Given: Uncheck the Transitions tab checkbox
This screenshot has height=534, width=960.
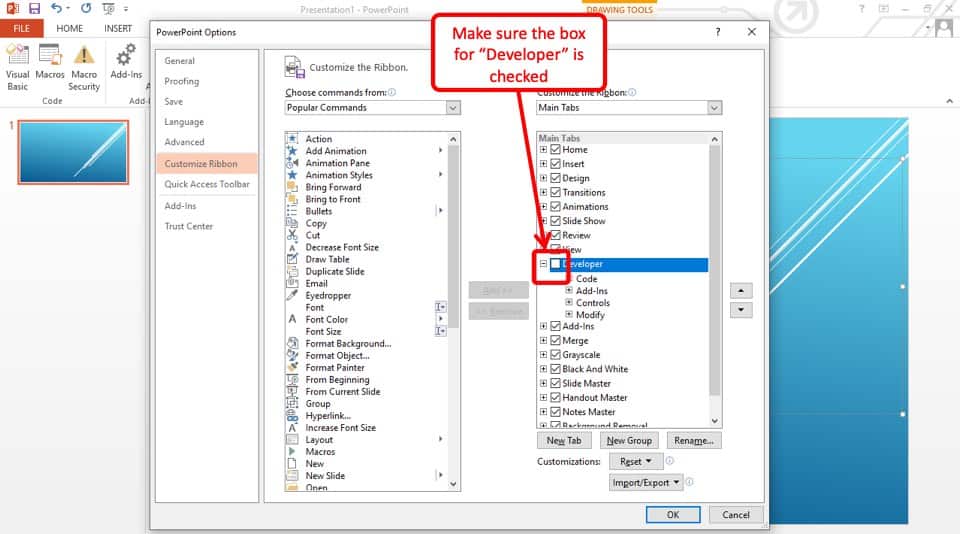Looking at the screenshot, I should (555, 192).
